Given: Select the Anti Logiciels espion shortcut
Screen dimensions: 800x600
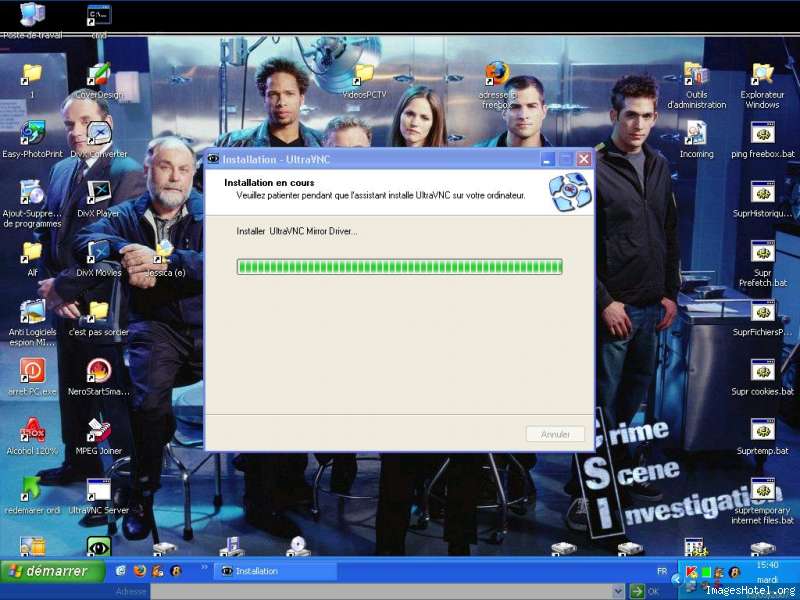Looking at the screenshot, I should click(x=32, y=312).
